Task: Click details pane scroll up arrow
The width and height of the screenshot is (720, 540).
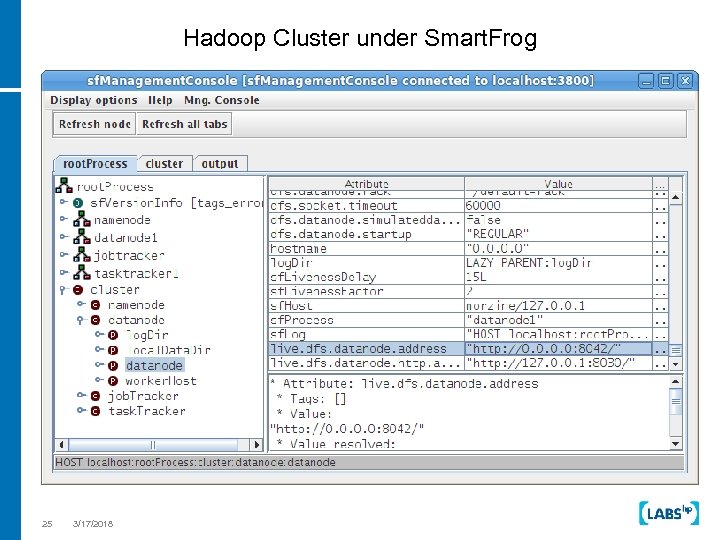Action: click(x=675, y=381)
